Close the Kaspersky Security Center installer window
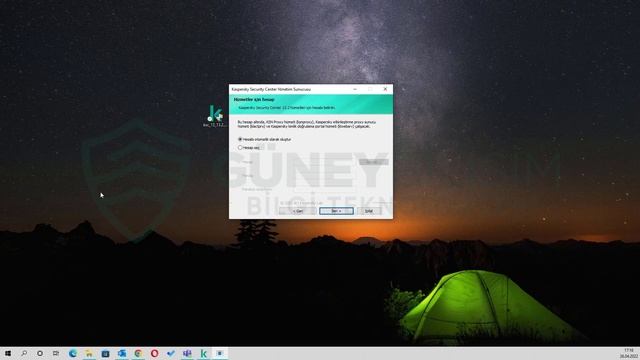640x360 pixels. tap(385, 89)
